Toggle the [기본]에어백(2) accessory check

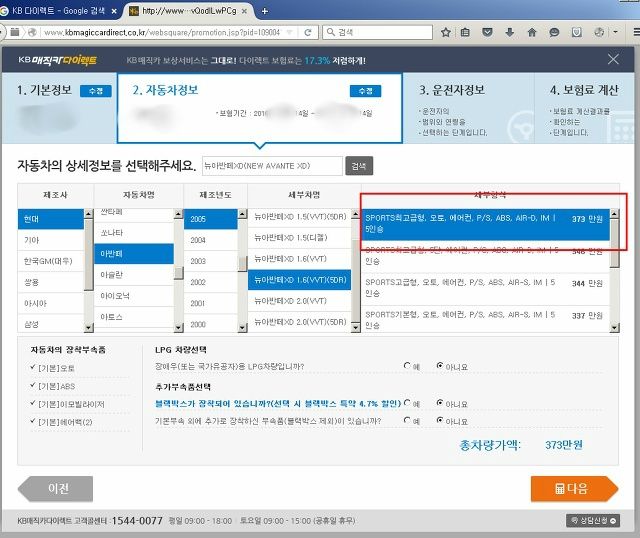click(33, 421)
